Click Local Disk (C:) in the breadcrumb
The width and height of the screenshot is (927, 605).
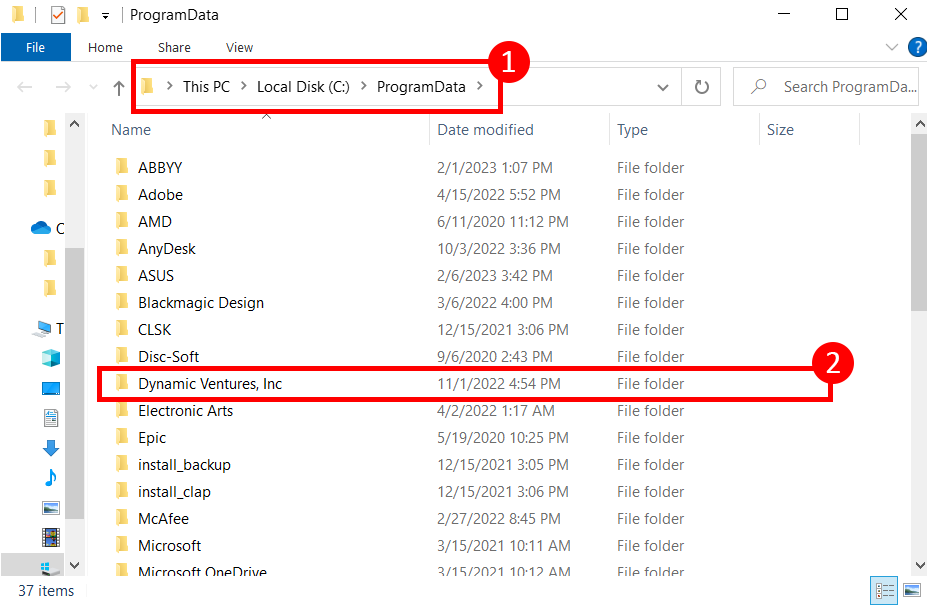303,87
